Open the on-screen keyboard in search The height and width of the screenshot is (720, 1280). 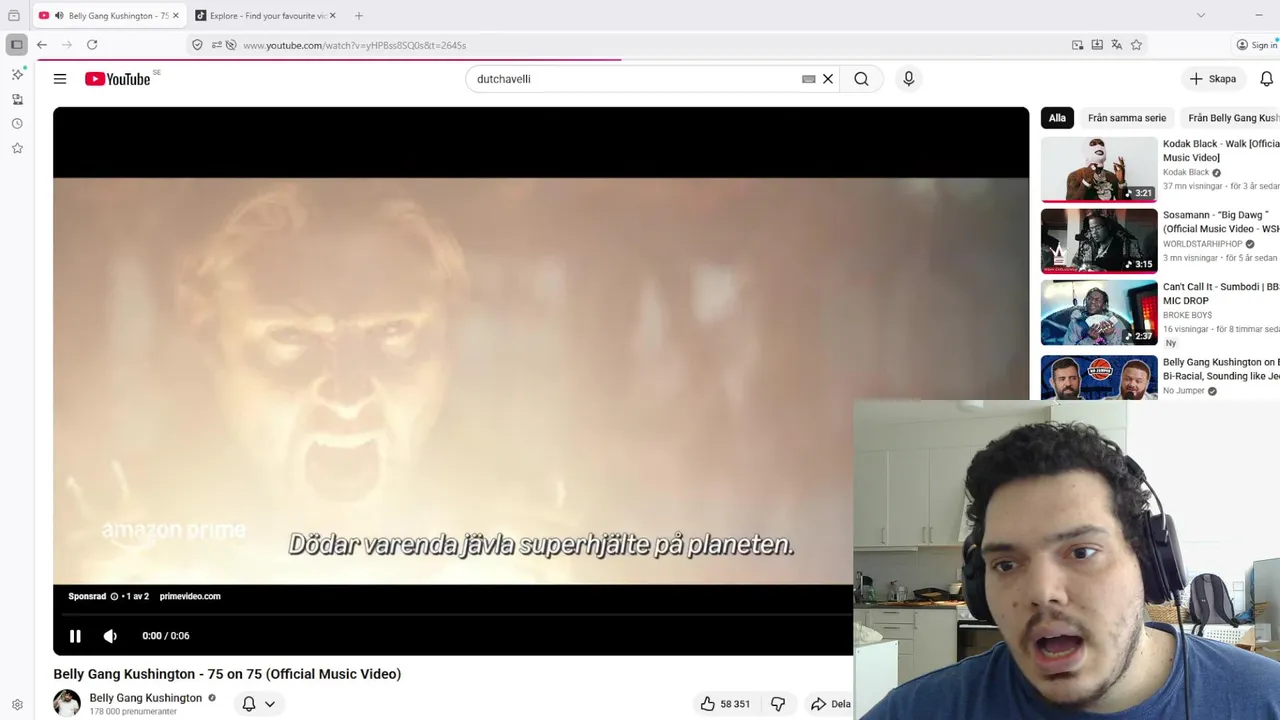[x=808, y=79]
